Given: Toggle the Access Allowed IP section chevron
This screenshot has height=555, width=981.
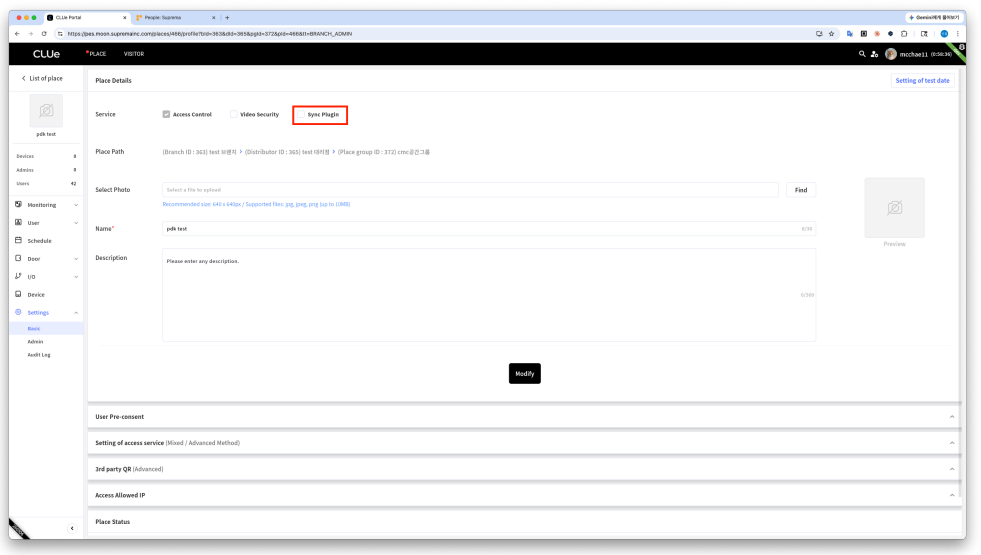Looking at the screenshot, I should pos(952,496).
